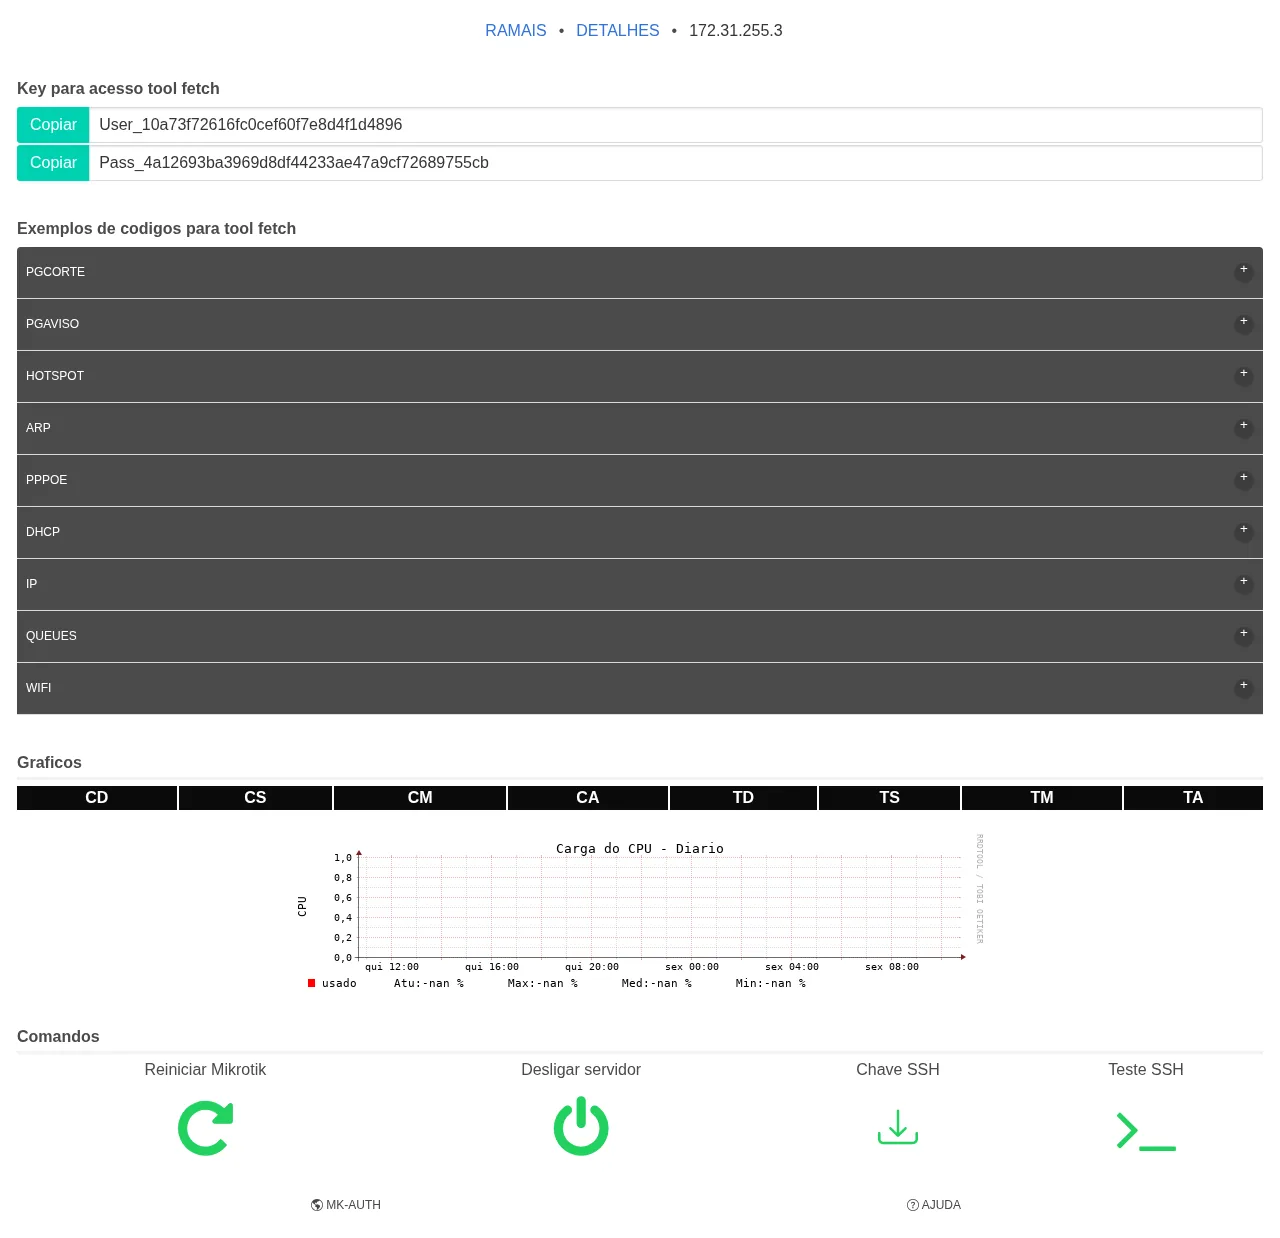Click the Key para acesso tool fetch heading
This screenshot has height=1238, width=1280.
[118, 89]
